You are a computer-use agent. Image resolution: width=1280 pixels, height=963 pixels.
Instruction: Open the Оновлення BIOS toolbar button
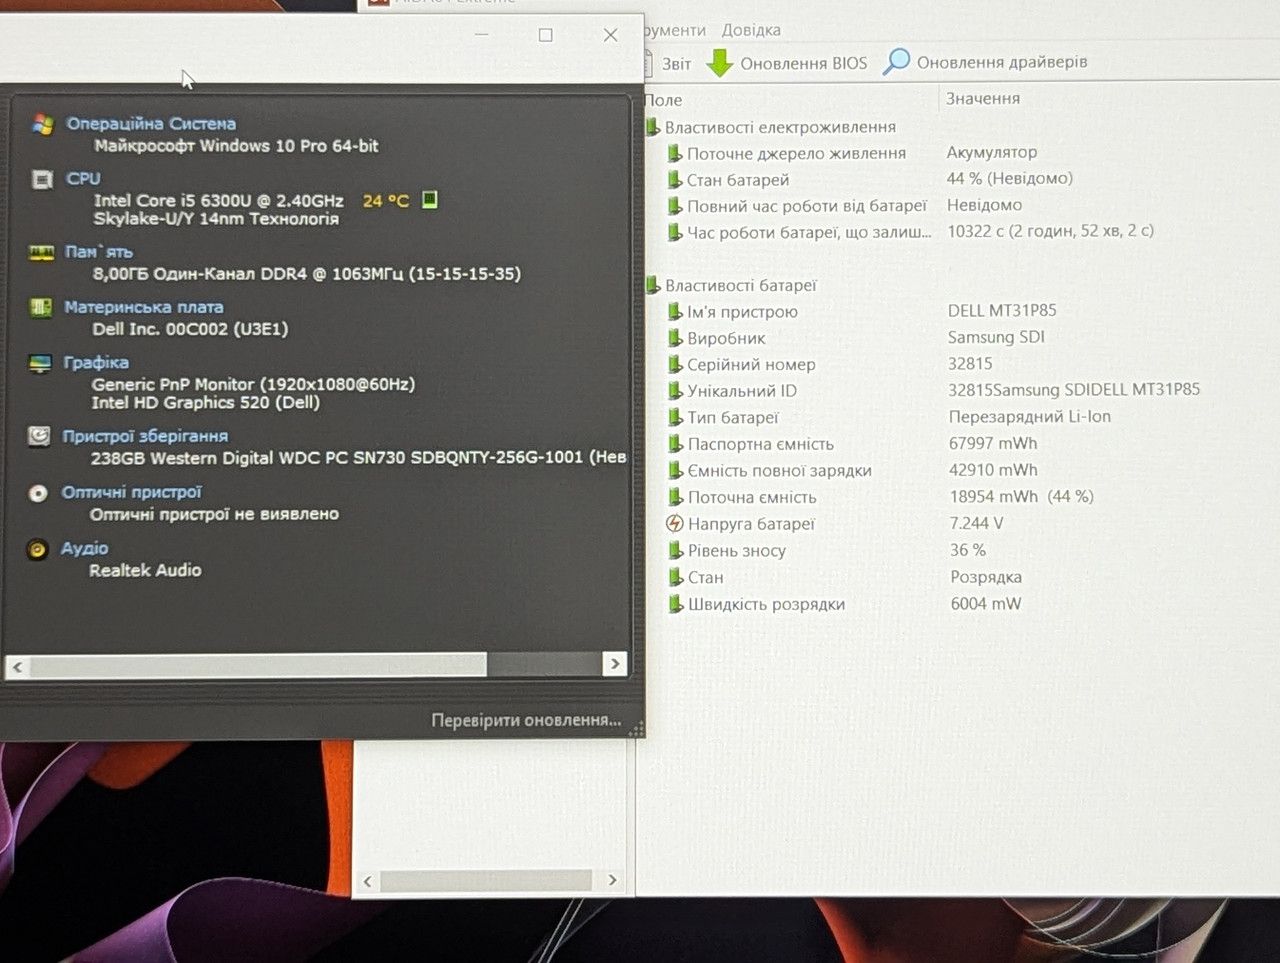coord(786,63)
